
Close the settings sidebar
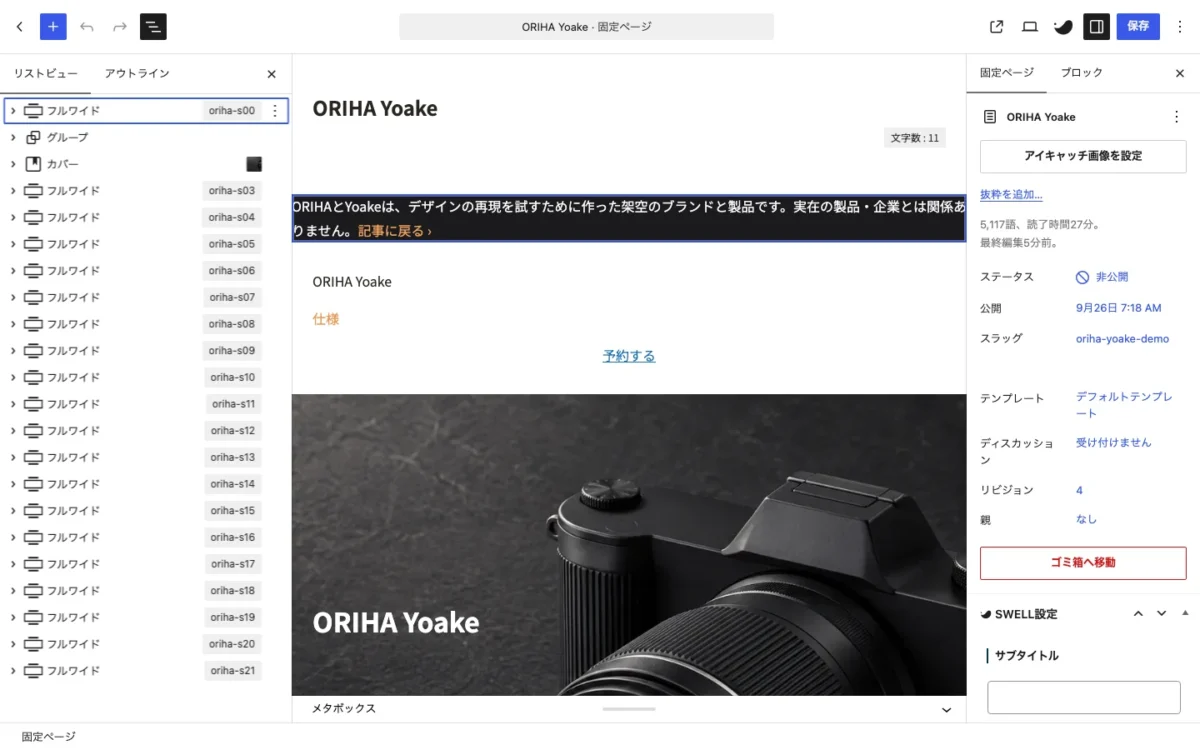(x=1179, y=73)
